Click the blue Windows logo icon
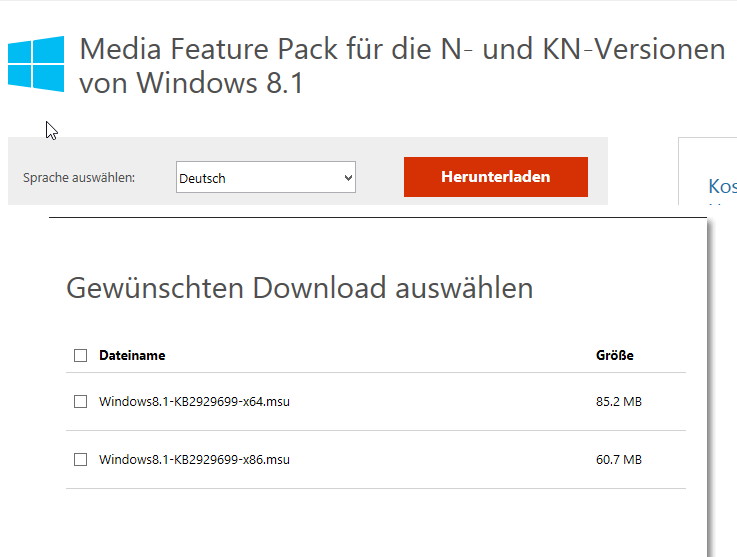 pos(36,63)
